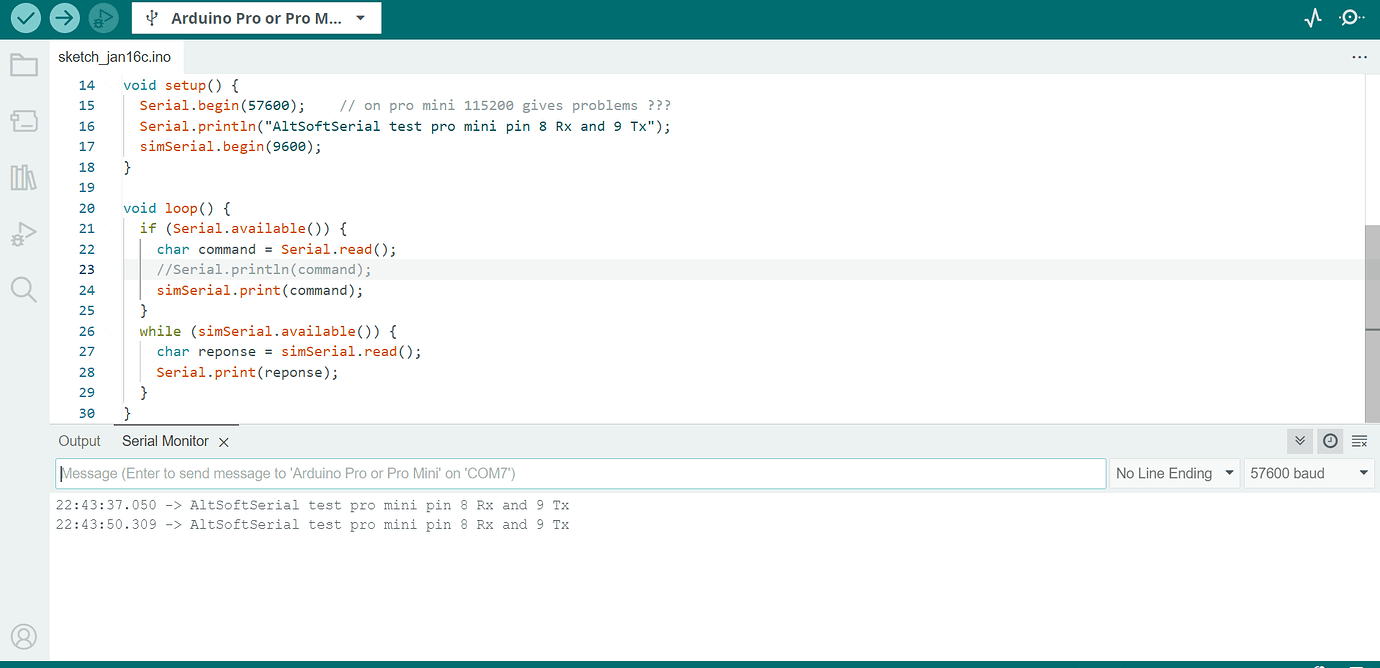This screenshot has width=1380, height=668.
Task: Switch to the Output tab
Action: pos(79,440)
